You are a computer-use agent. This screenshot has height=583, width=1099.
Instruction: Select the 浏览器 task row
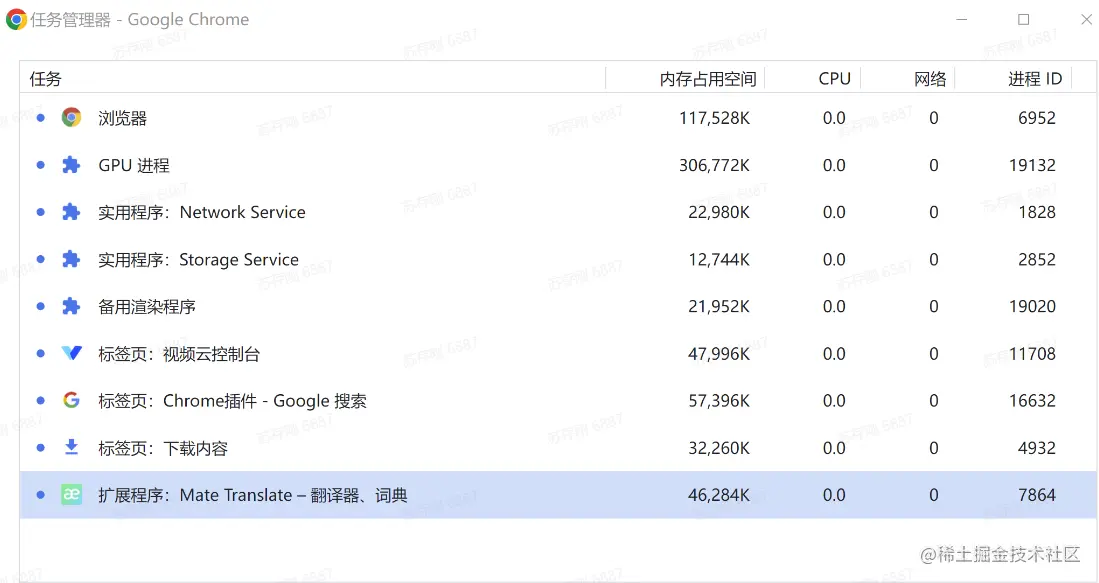[x=558, y=118]
